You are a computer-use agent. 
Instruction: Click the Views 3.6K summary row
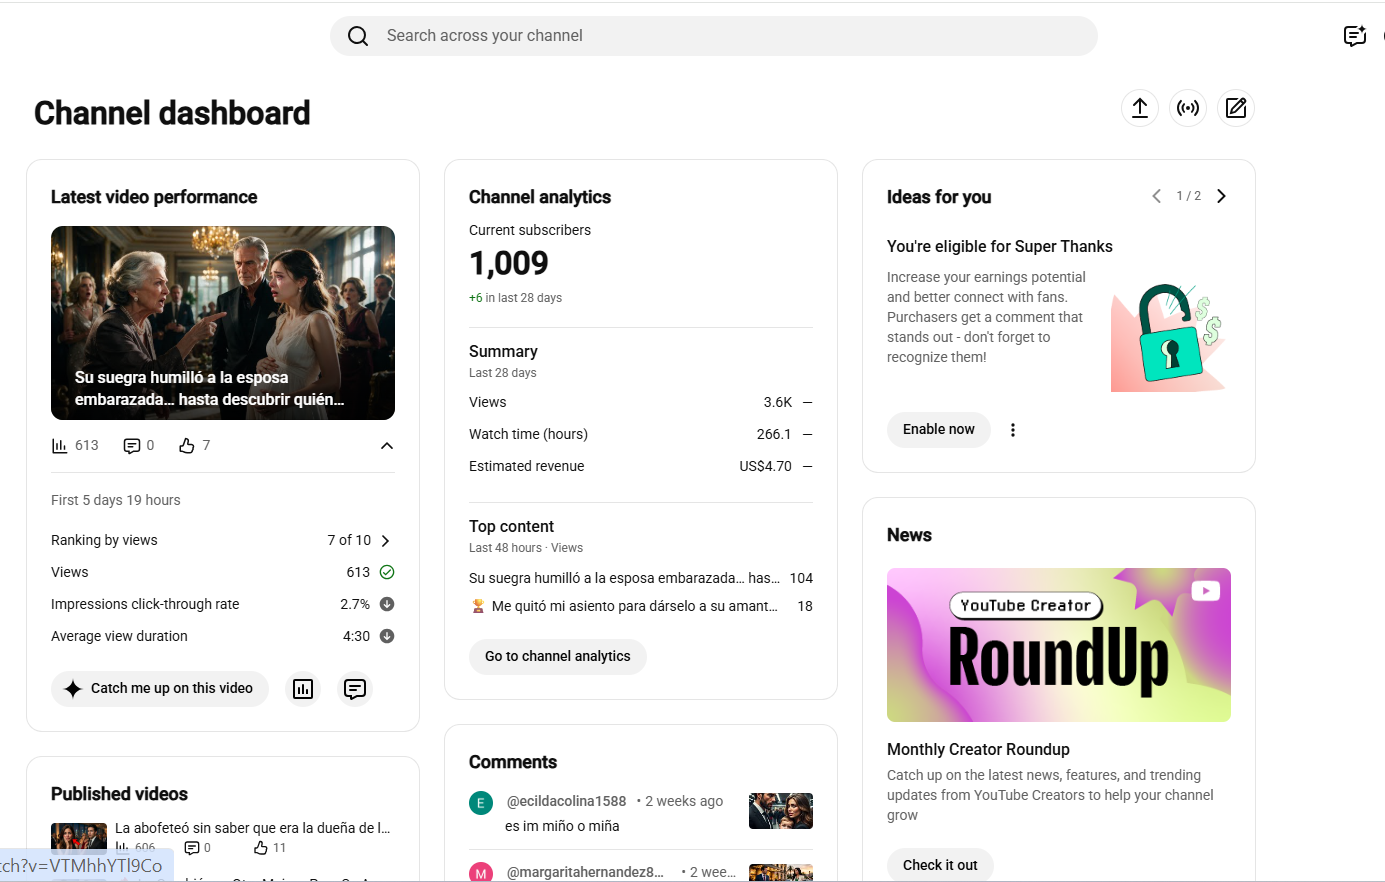pyautogui.click(x=641, y=402)
